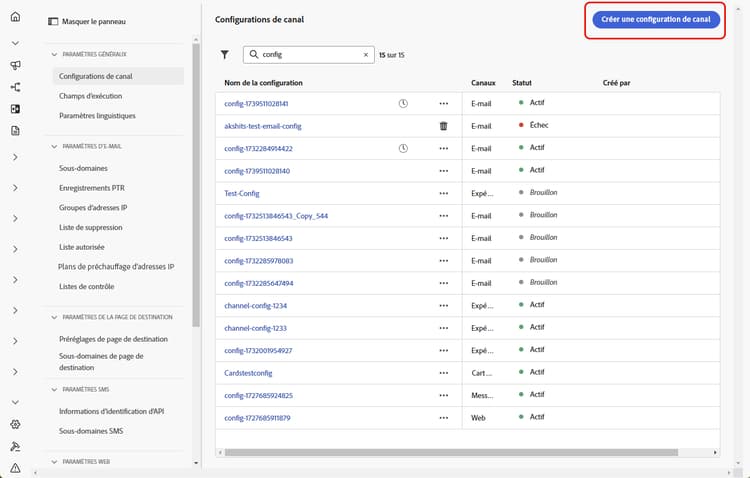
Task: Click the administration gear icon
Action: point(15,425)
